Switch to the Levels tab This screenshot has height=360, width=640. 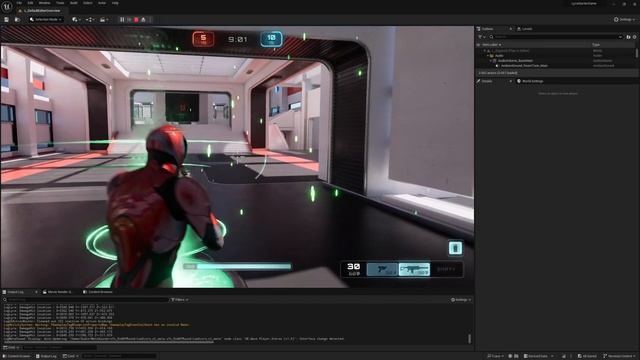tap(525, 29)
